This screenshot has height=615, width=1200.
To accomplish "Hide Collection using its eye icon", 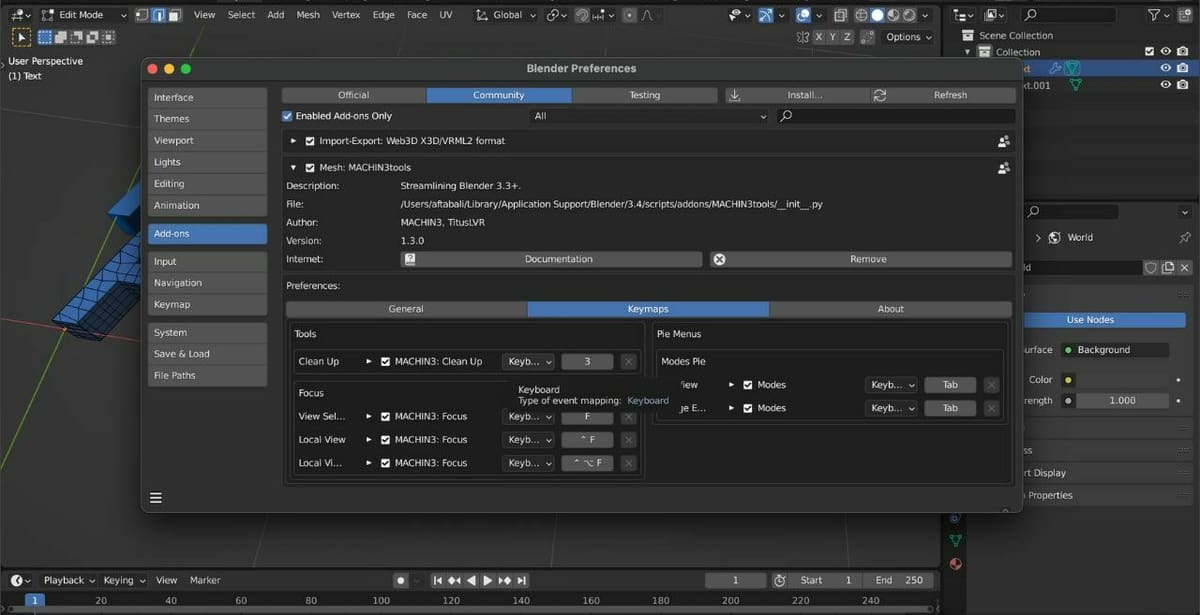I will click(1166, 52).
